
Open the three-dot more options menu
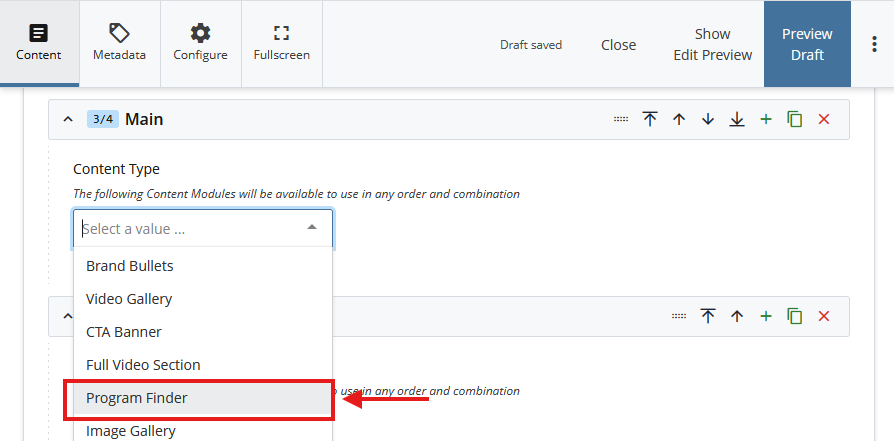pyautogui.click(x=874, y=44)
